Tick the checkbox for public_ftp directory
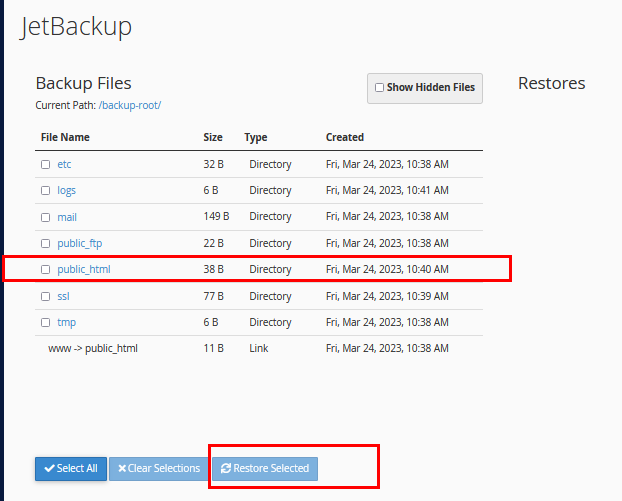This screenshot has height=501, width=622. [46, 243]
